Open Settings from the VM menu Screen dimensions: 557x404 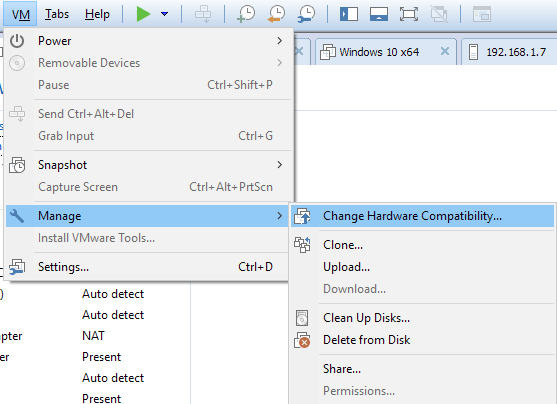pos(147,267)
